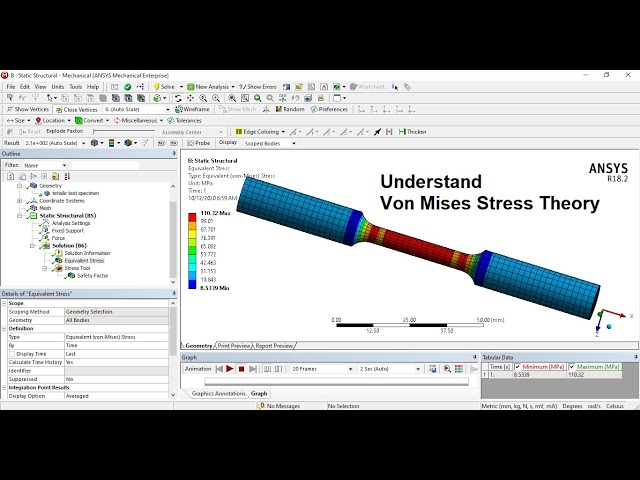
Task: Click the red maximum legend color band
Action: pos(192,217)
